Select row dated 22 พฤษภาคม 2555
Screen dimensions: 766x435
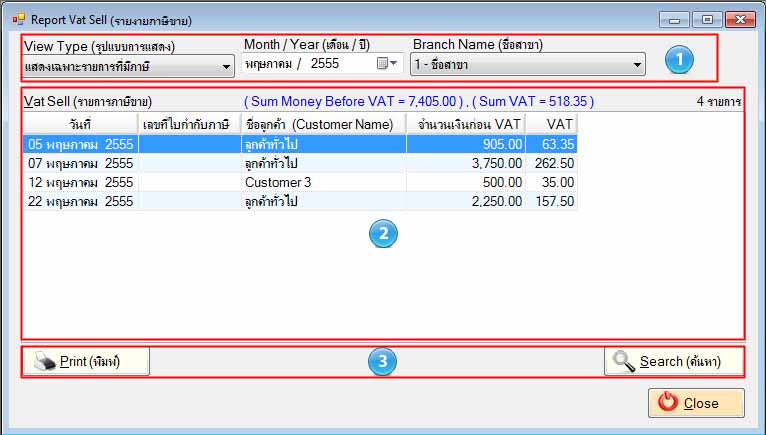coord(300,201)
